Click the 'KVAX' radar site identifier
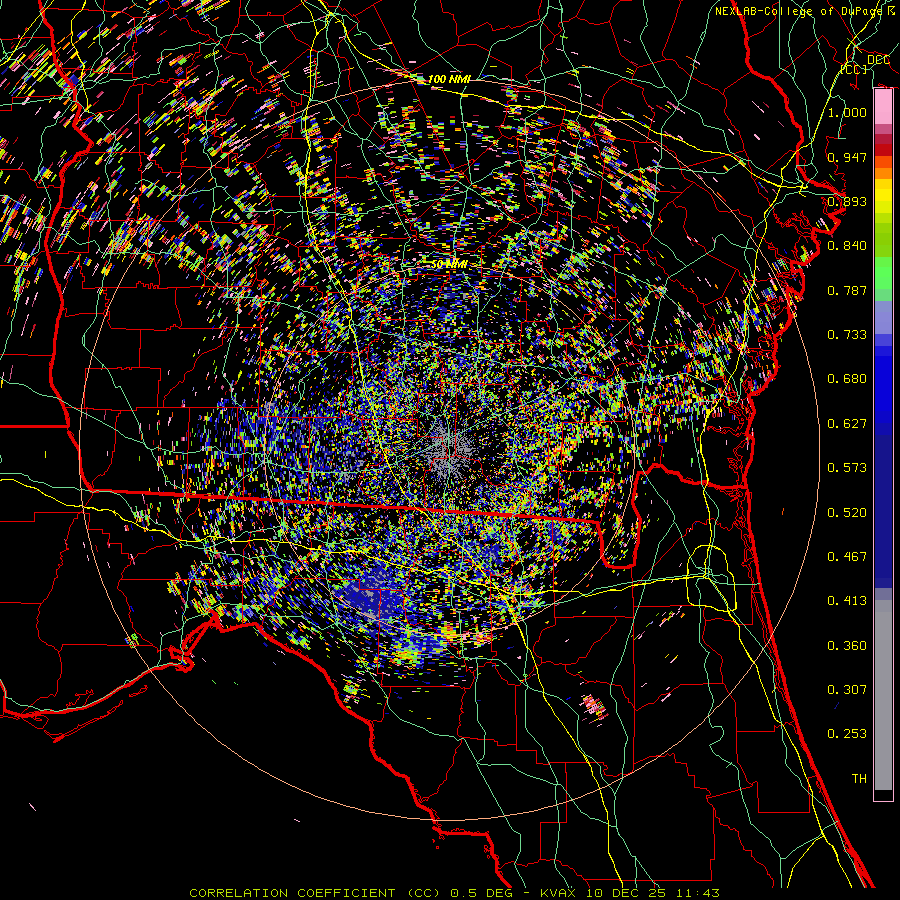 coord(559,893)
